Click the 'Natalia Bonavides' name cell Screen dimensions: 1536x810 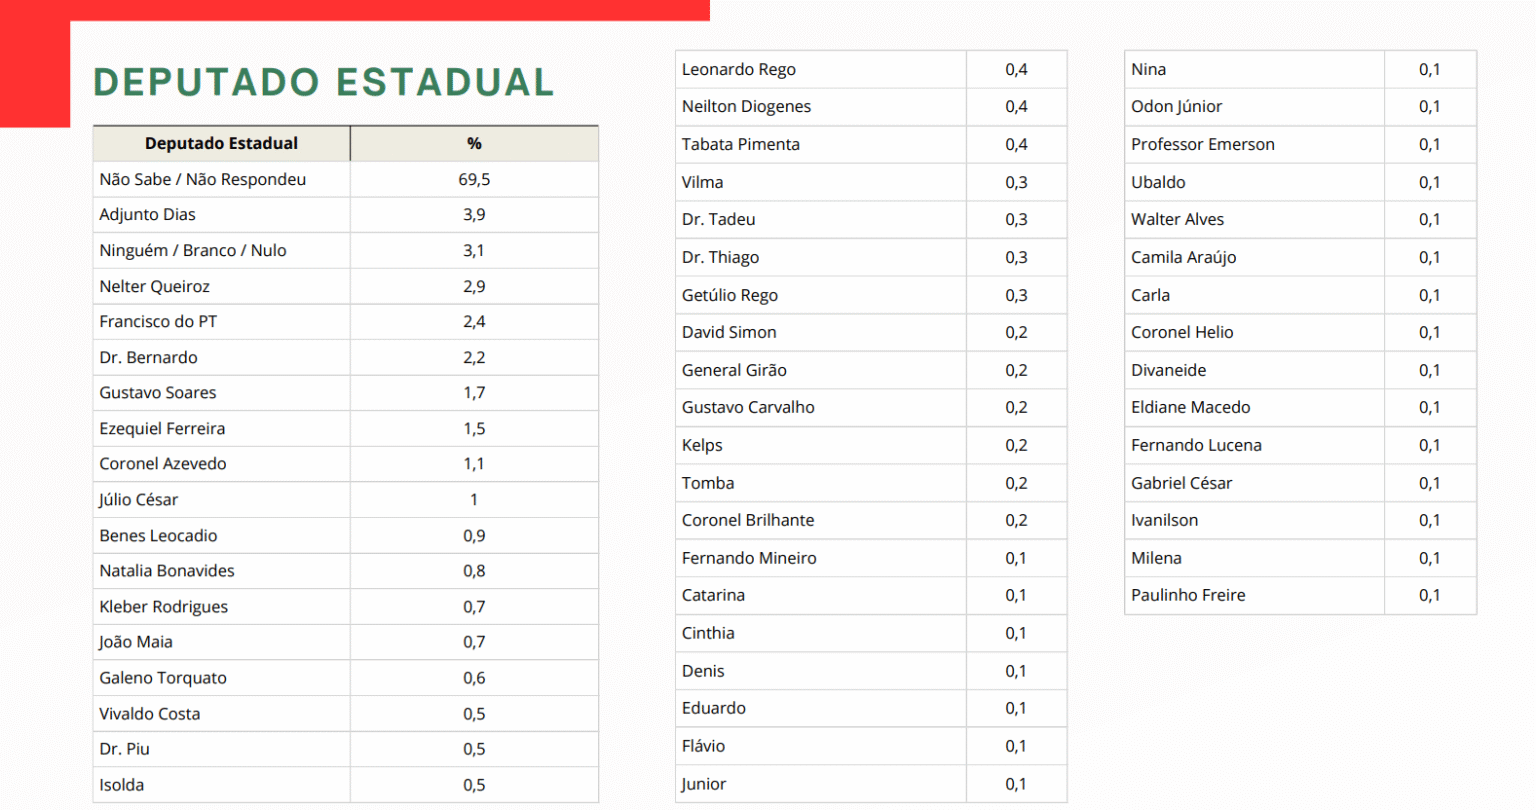coord(167,570)
